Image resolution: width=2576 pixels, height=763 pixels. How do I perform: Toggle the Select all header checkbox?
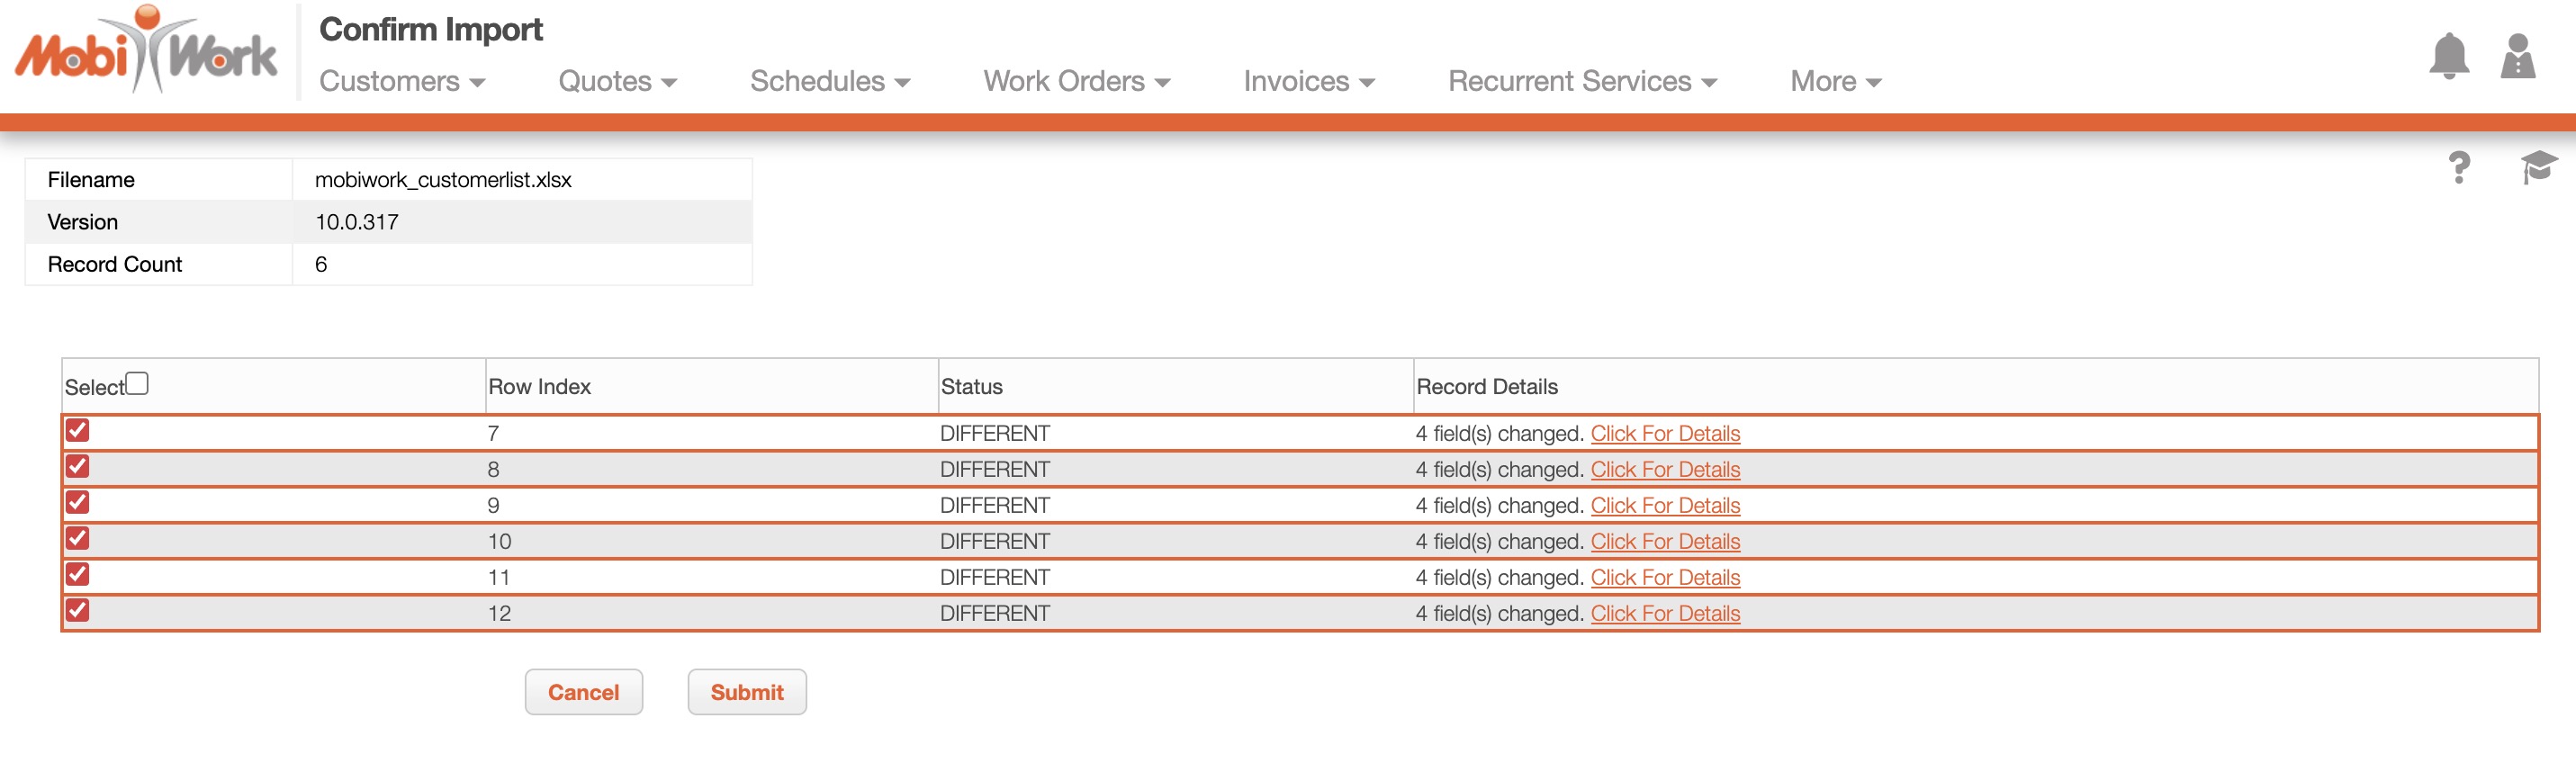137,384
